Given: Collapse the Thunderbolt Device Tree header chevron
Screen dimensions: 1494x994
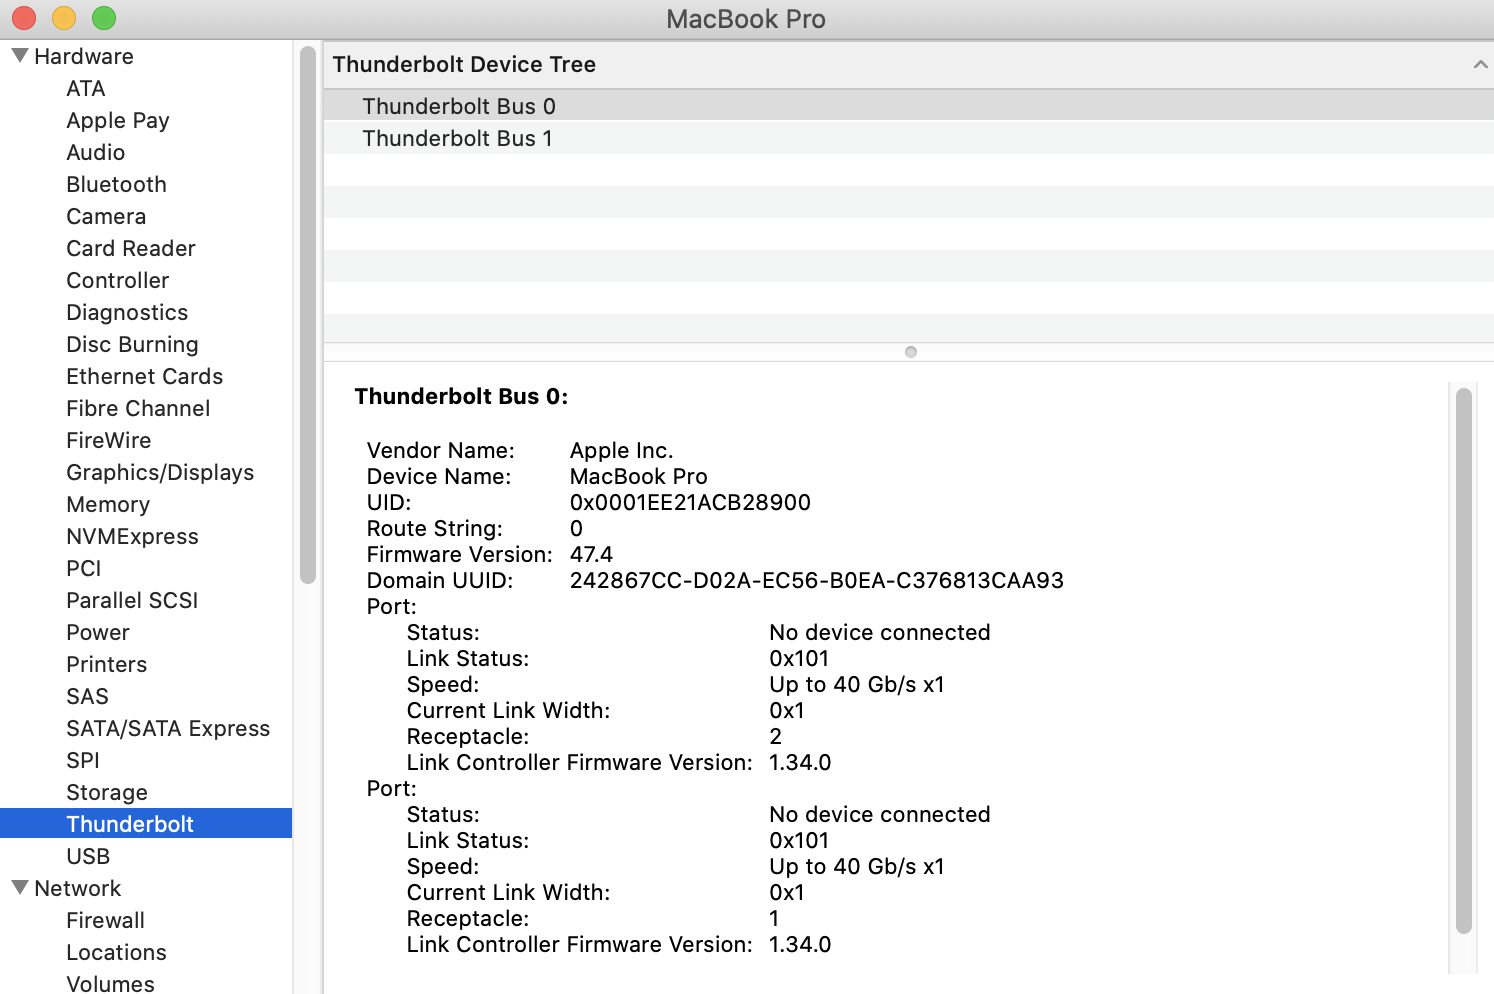Looking at the screenshot, I should pos(1480,64).
